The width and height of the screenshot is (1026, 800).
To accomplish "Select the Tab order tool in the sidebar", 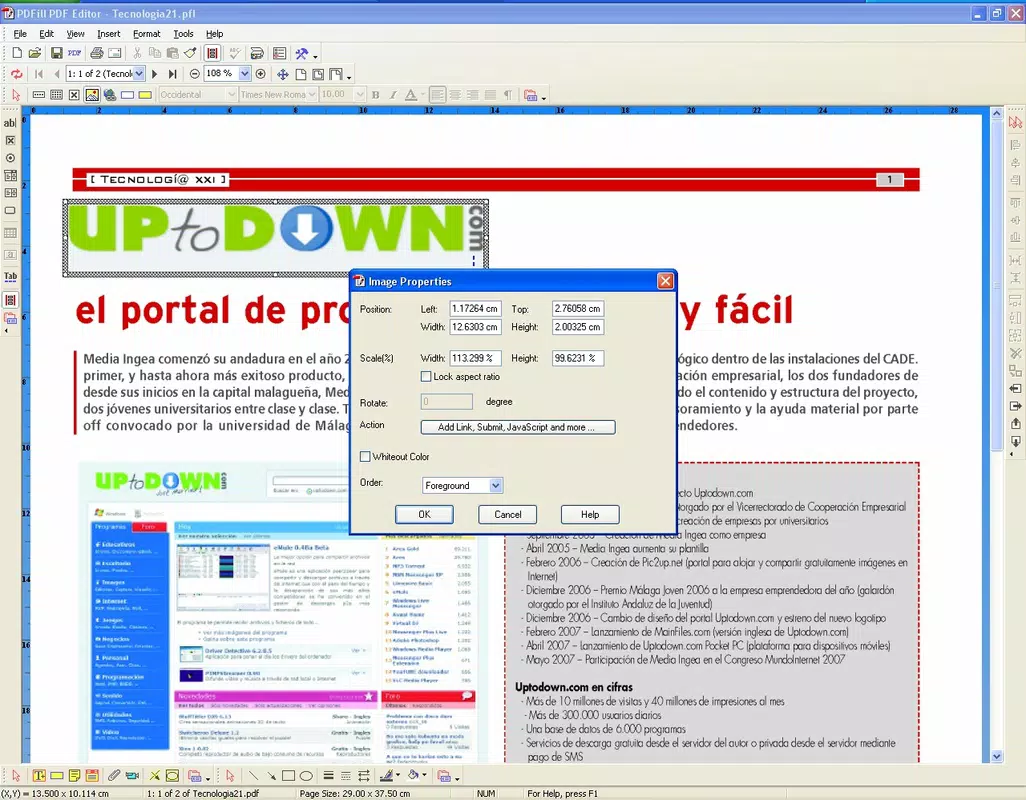I will tap(10, 276).
